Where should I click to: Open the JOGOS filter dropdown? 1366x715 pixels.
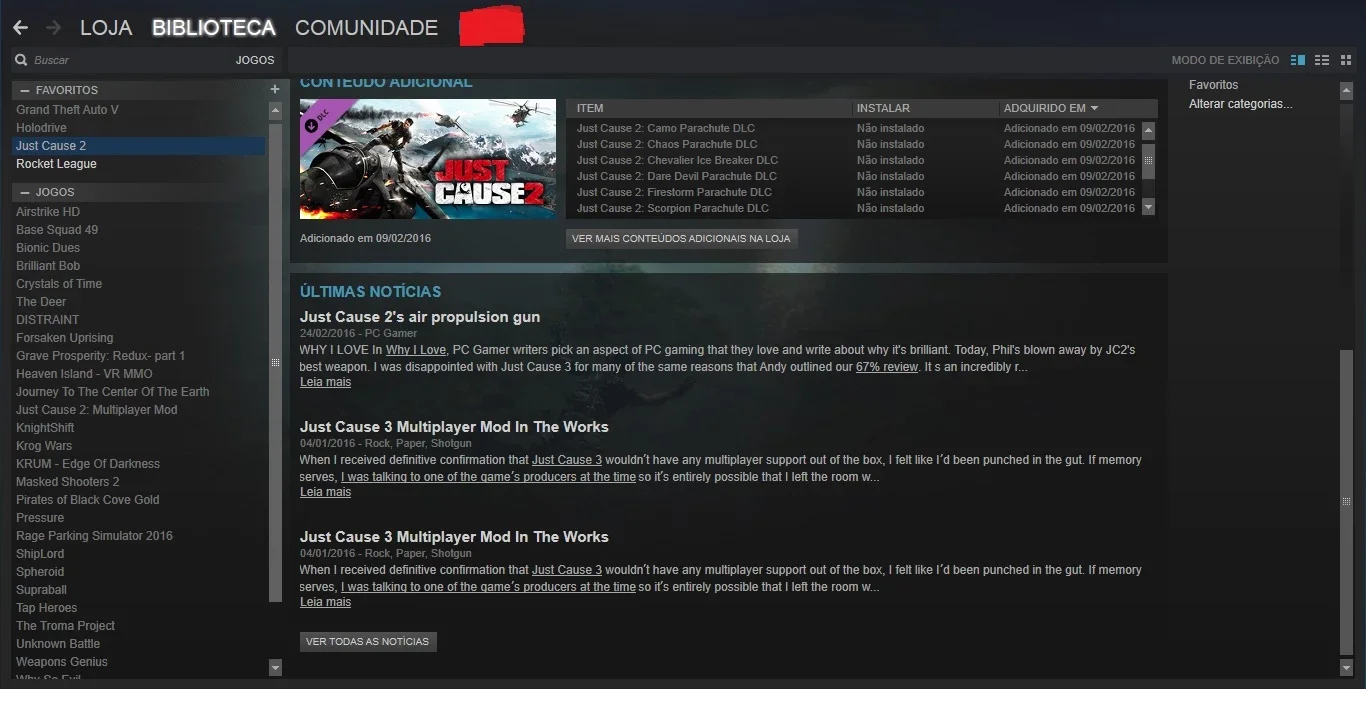(255, 60)
